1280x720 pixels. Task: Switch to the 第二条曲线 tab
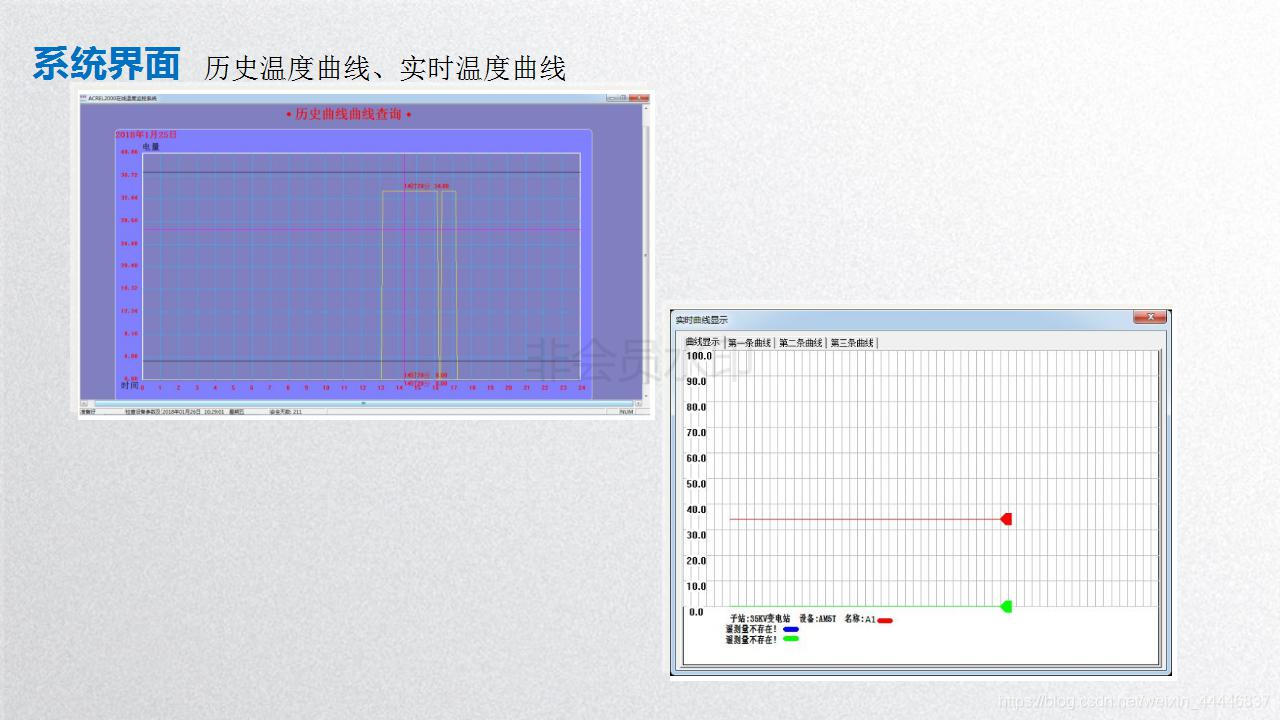800,342
